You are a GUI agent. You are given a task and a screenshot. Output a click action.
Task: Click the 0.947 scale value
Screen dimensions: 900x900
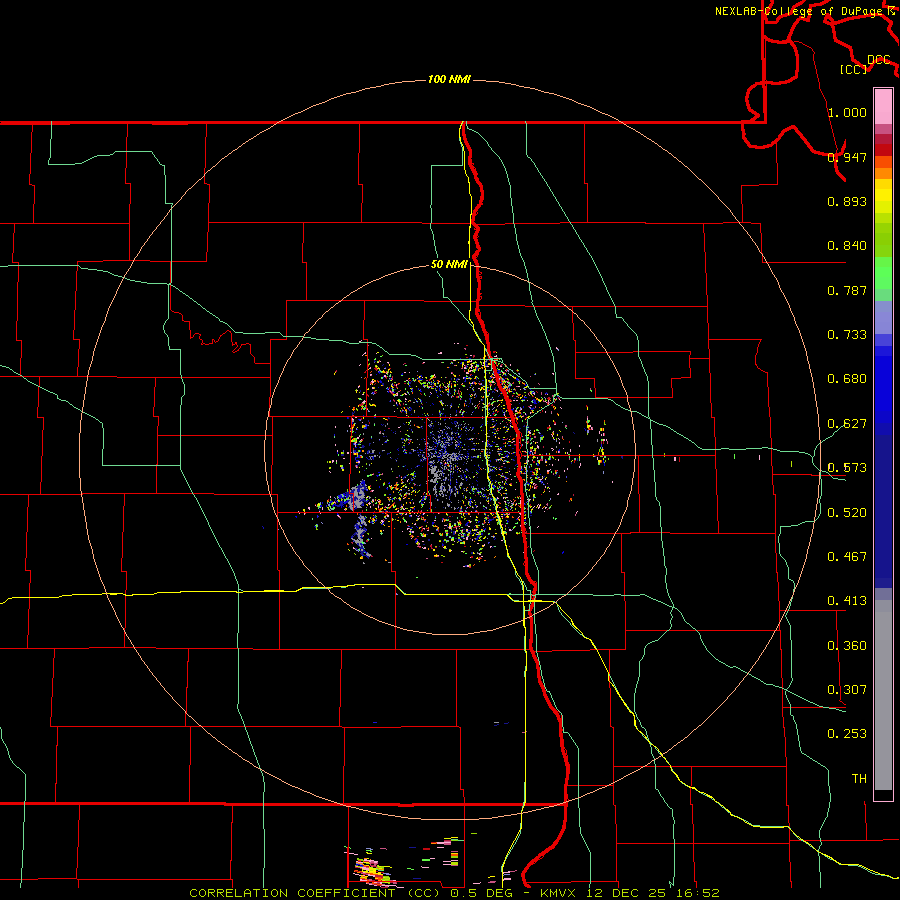[x=847, y=157]
